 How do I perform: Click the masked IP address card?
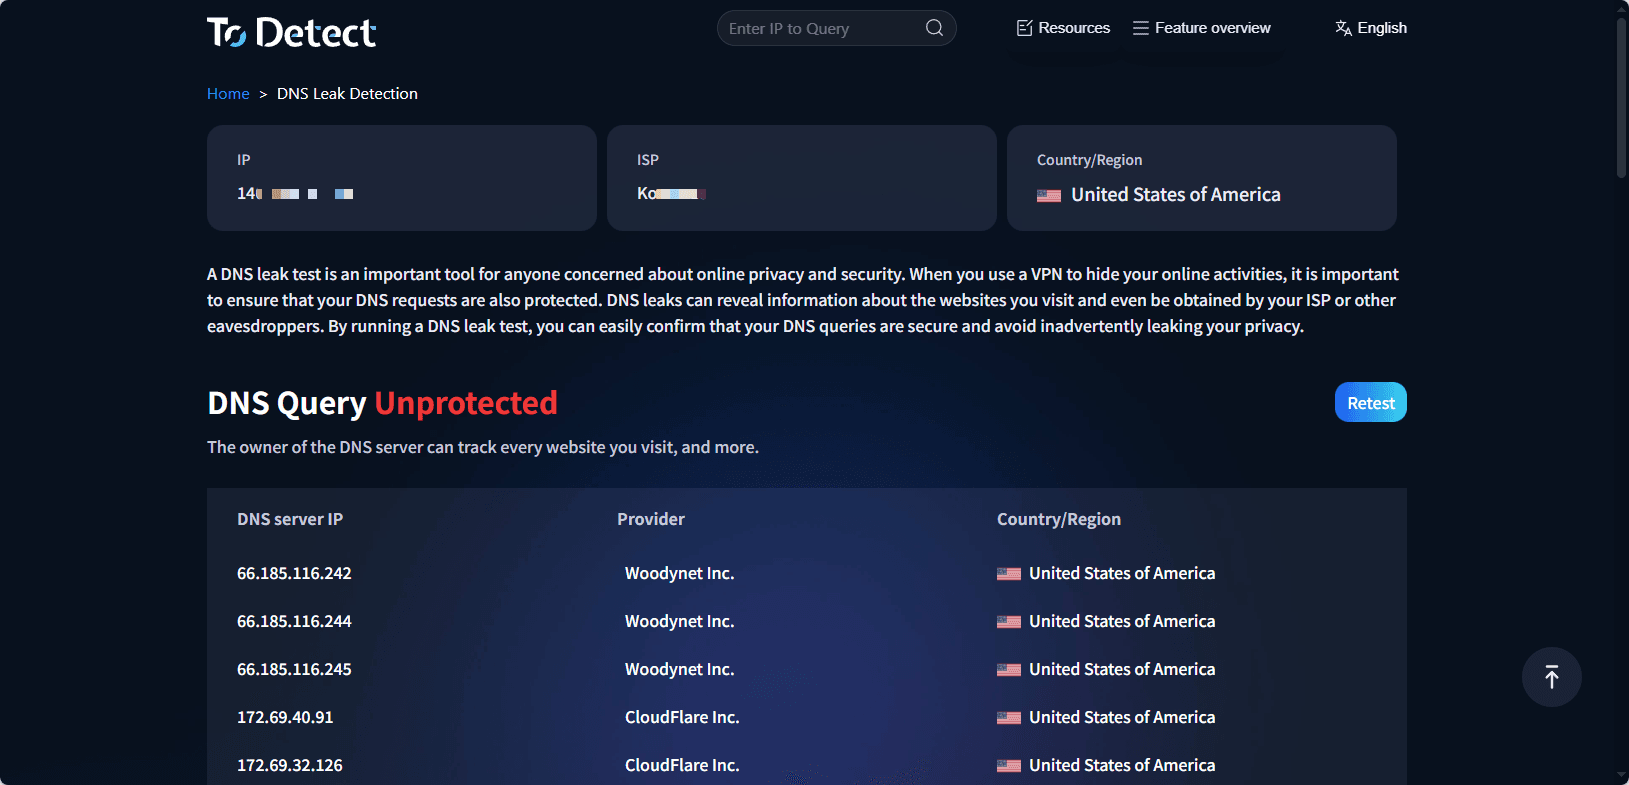(401, 178)
